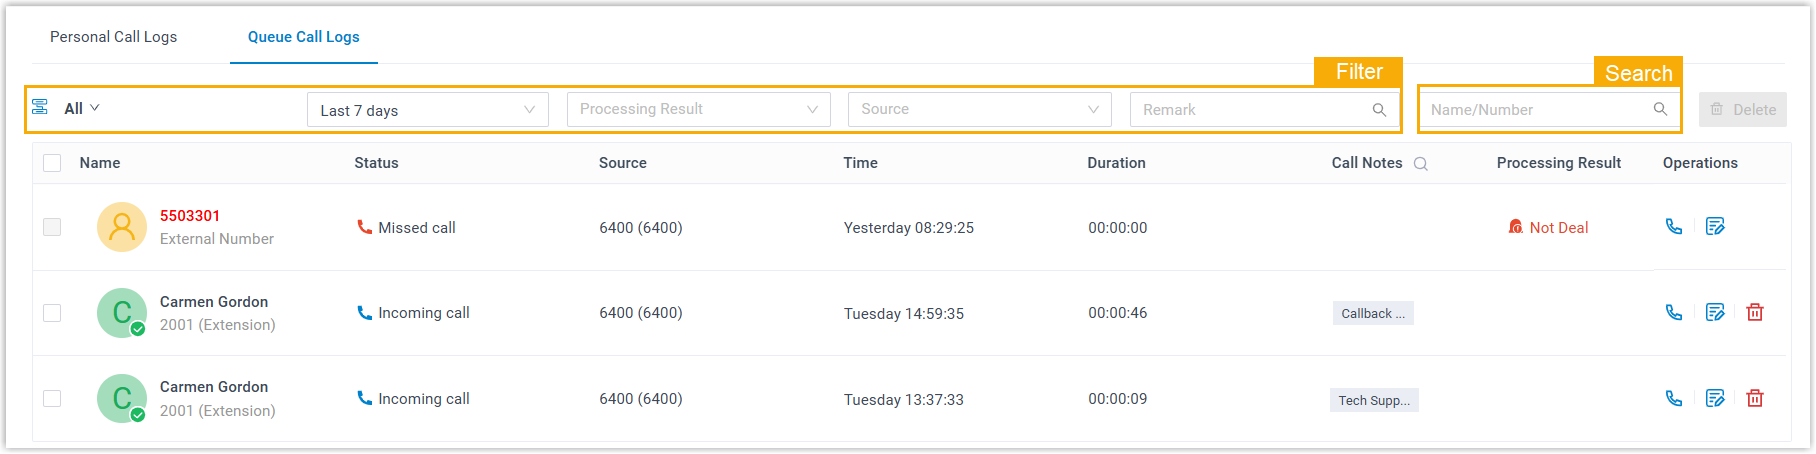
Task: Select the Tuesday 14:59:35 Carmen Gordon row checkbox
Action: click(52, 313)
